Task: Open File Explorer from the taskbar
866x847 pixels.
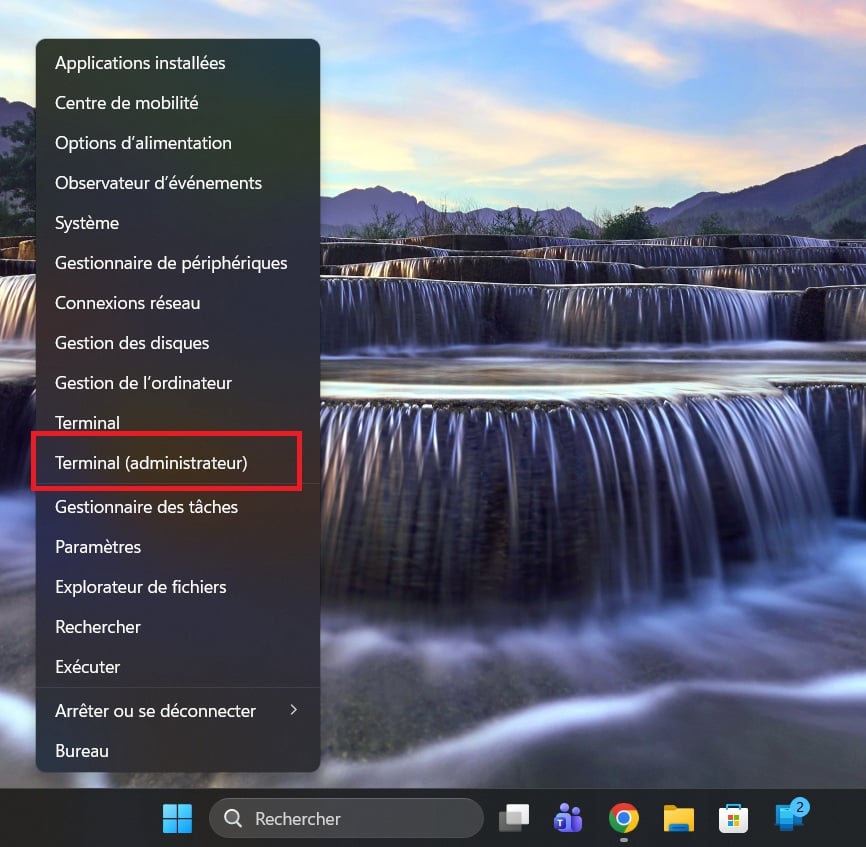Action: 678,818
